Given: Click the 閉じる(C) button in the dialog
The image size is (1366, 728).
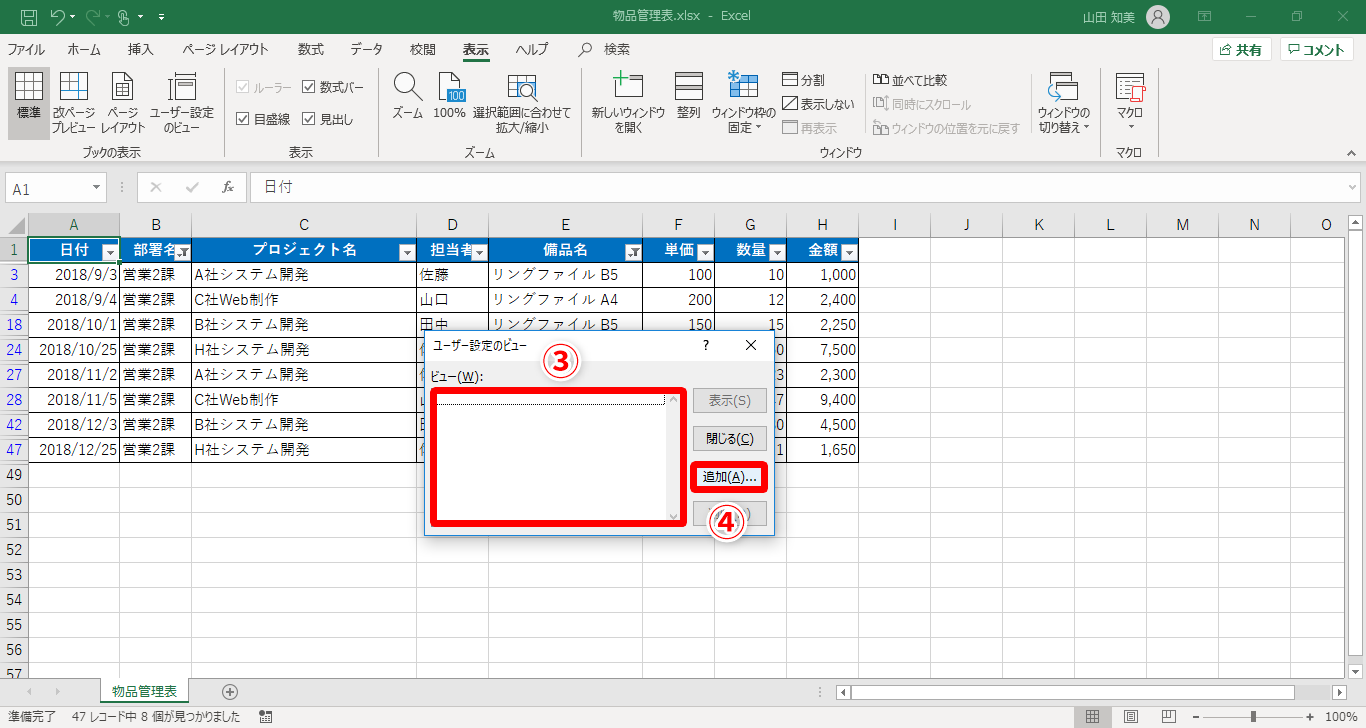Looking at the screenshot, I should (730, 438).
